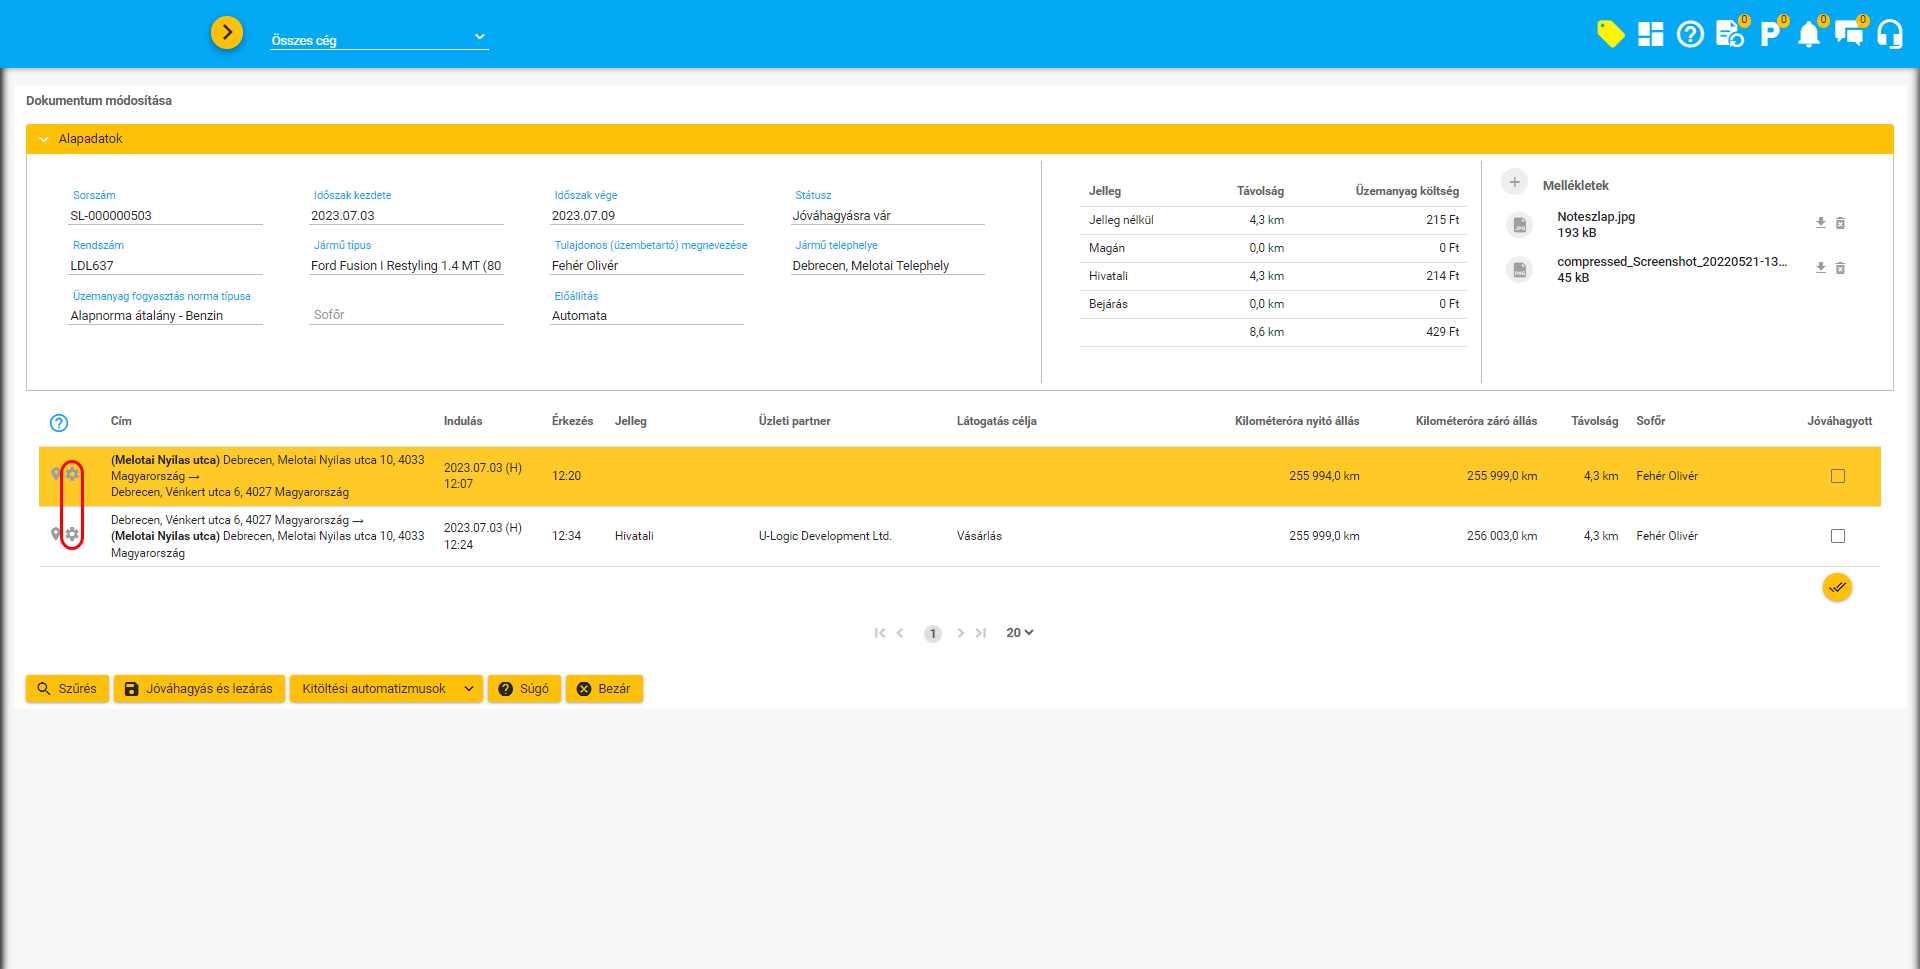
Task: Open the dashboard tiles icon
Action: [1650, 34]
